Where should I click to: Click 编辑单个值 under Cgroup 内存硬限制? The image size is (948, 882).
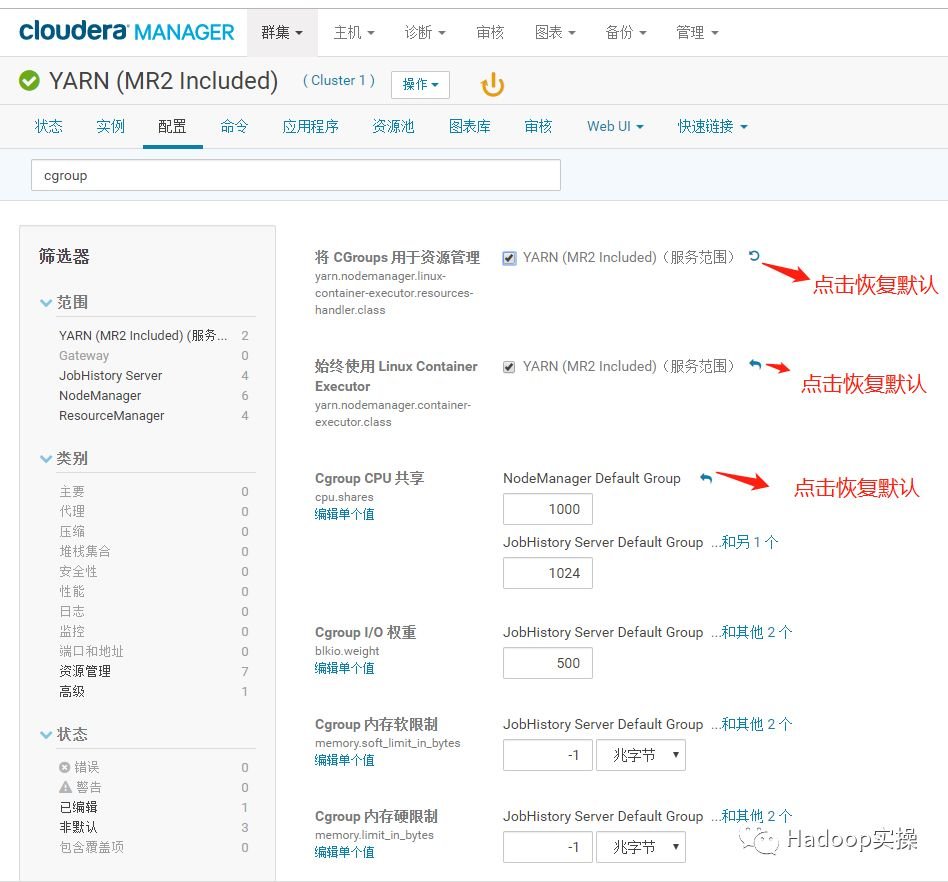(x=345, y=852)
